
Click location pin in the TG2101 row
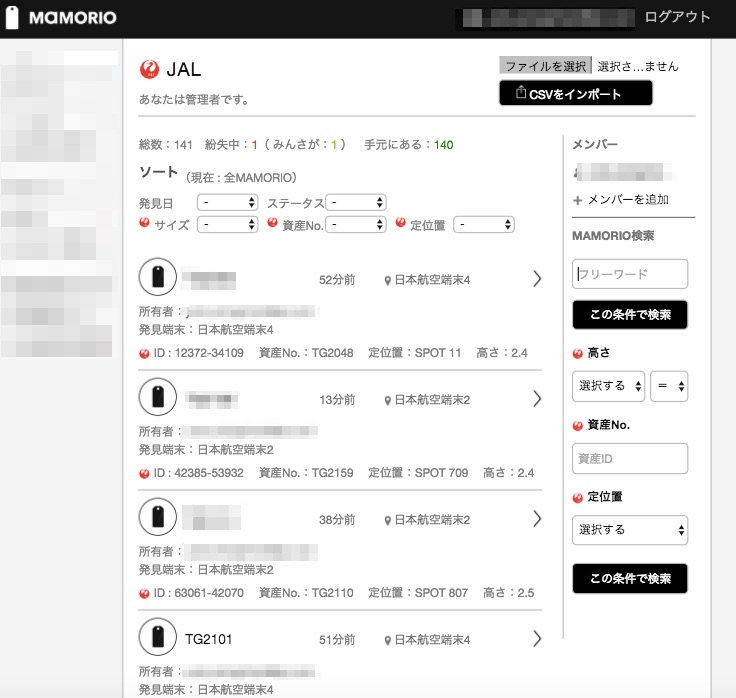click(388, 640)
